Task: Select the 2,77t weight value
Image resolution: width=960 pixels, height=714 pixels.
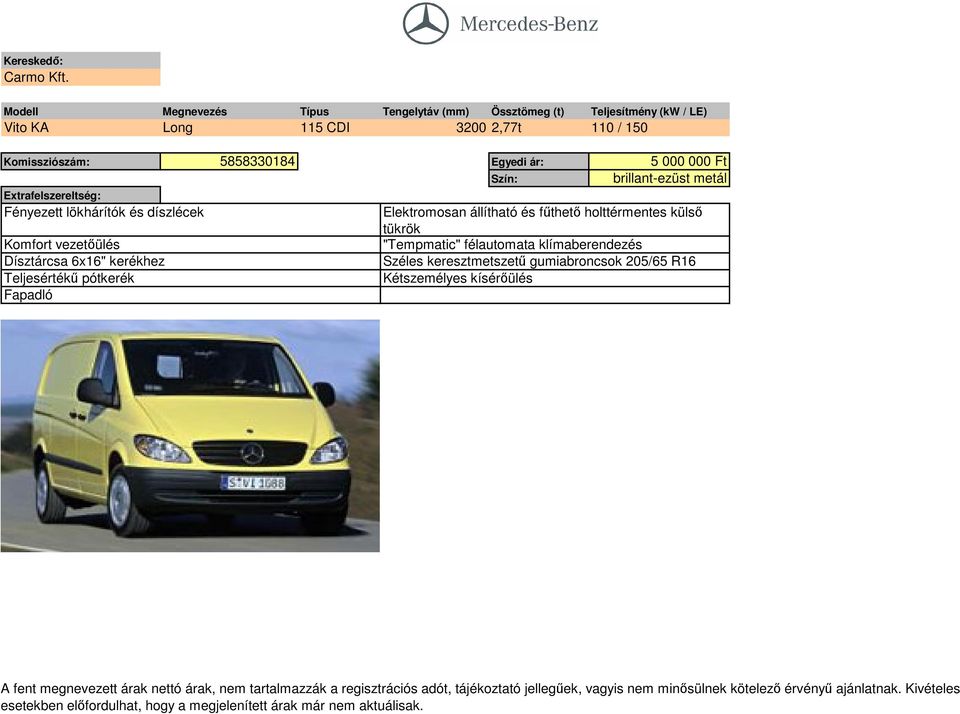Action: click(x=506, y=127)
